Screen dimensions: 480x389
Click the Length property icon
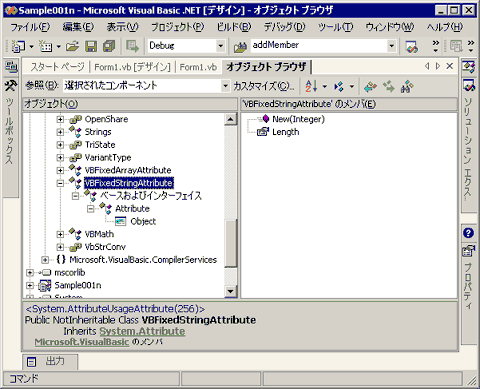[x=263, y=132]
